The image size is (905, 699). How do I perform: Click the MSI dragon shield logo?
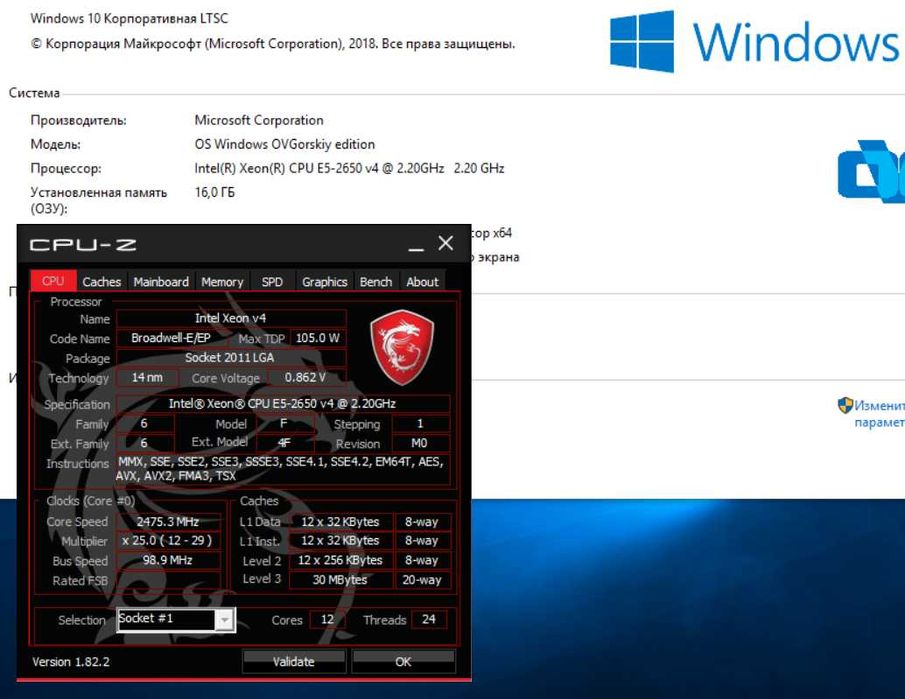click(x=402, y=347)
